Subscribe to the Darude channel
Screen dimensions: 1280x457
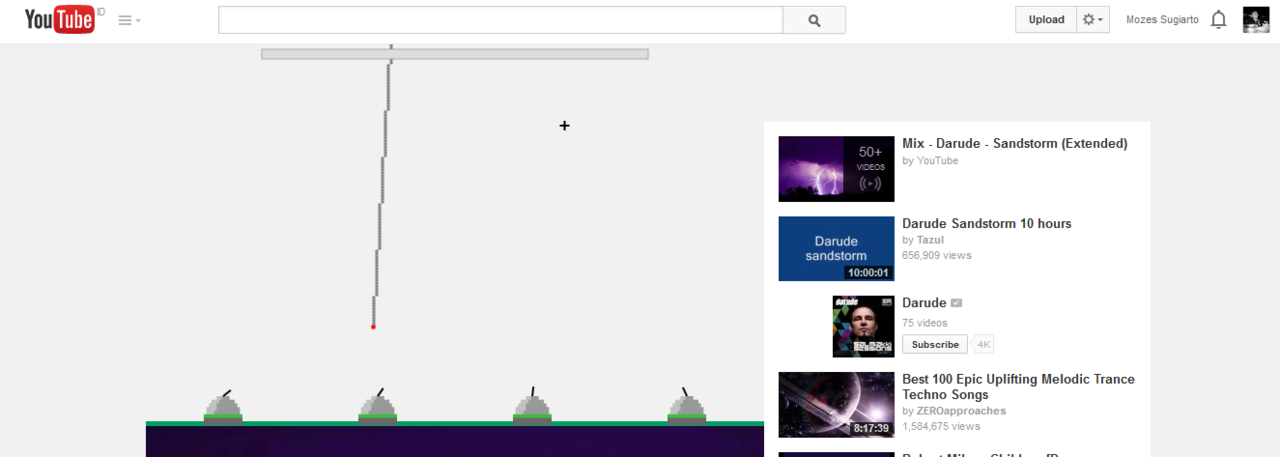(935, 344)
